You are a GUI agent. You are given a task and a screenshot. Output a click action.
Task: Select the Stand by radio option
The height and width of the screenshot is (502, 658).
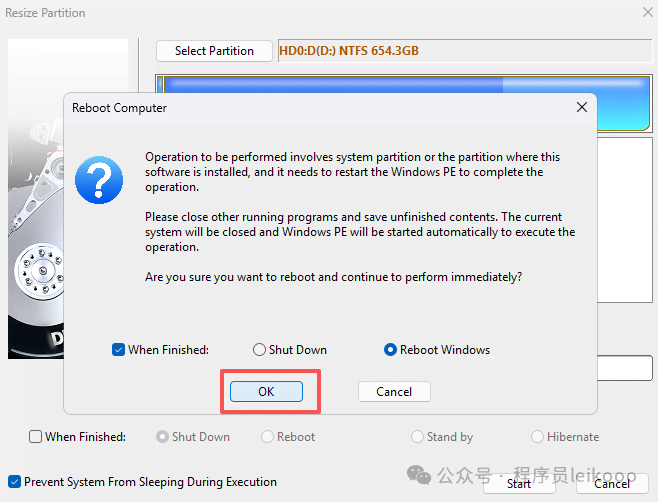coord(418,437)
